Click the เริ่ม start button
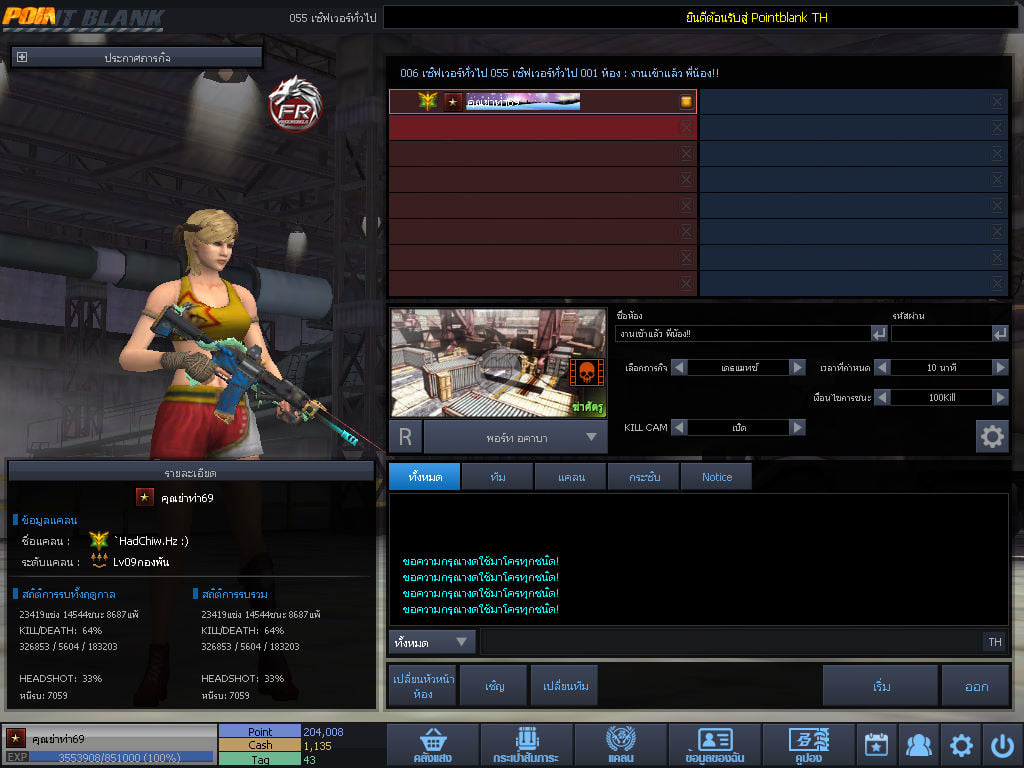The height and width of the screenshot is (768, 1024). (x=880, y=686)
